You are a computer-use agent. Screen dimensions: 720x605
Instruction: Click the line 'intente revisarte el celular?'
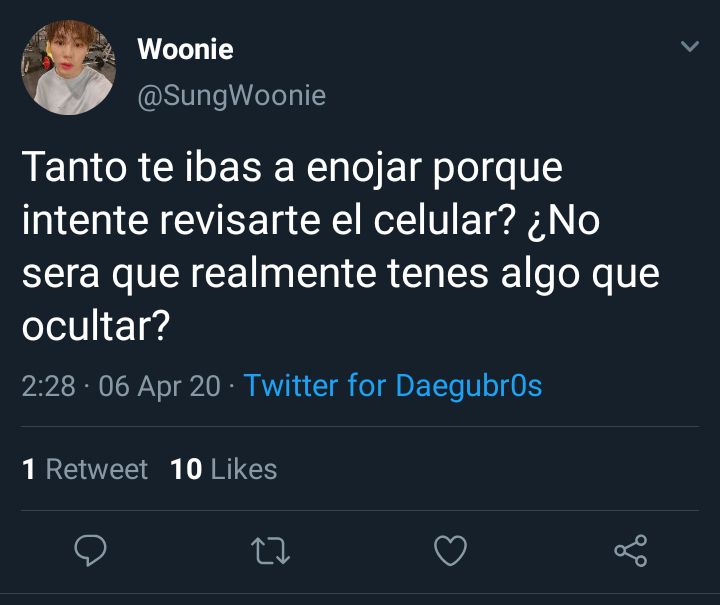(x=269, y=221)
